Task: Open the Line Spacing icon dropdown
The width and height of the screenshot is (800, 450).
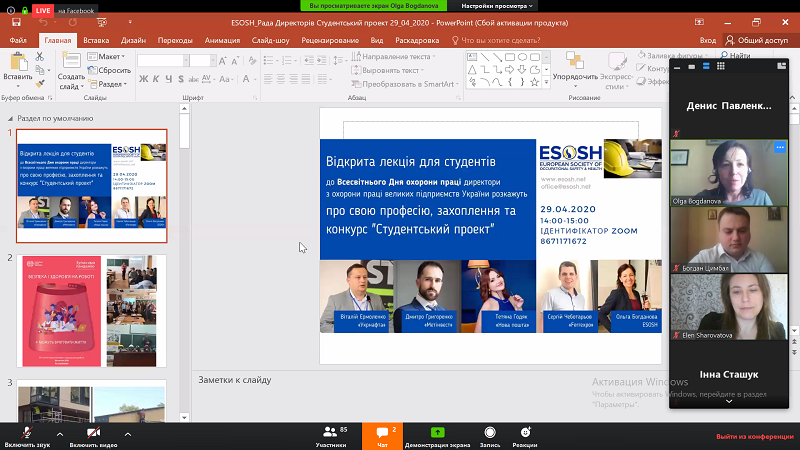Action: point(338,61)
